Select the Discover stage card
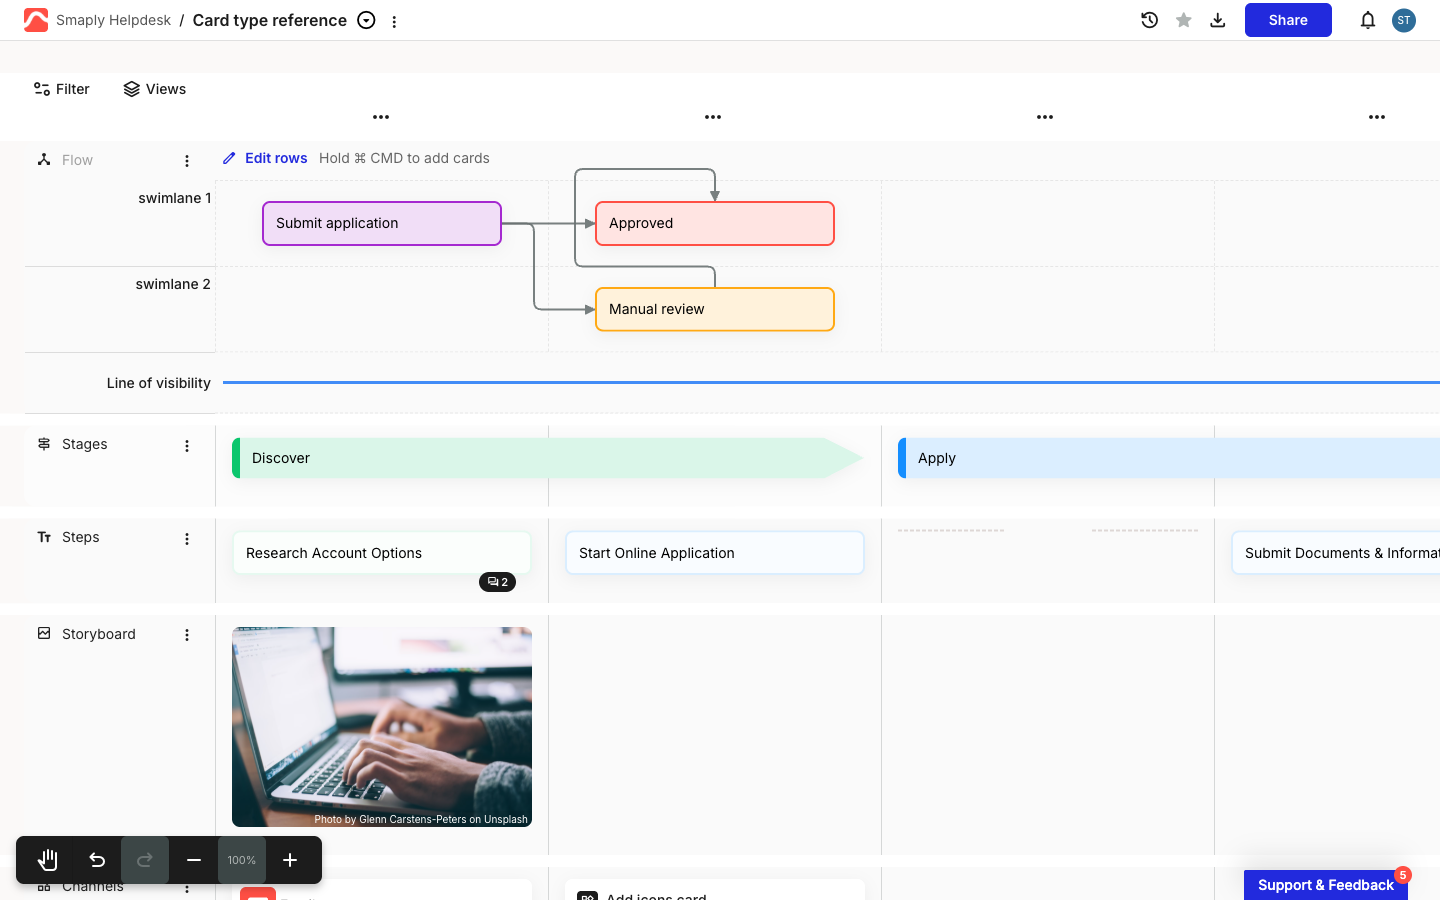1440x900 pixels. 547,458
